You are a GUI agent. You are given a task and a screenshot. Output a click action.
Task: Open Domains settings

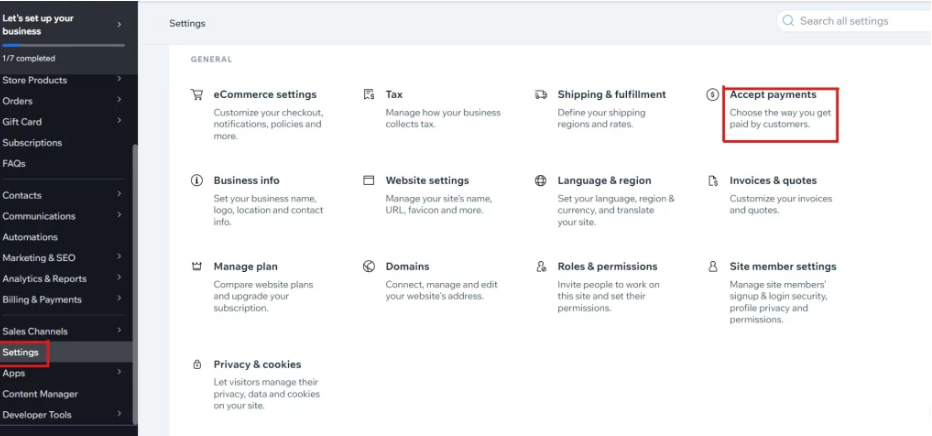[x=407, y=267]
